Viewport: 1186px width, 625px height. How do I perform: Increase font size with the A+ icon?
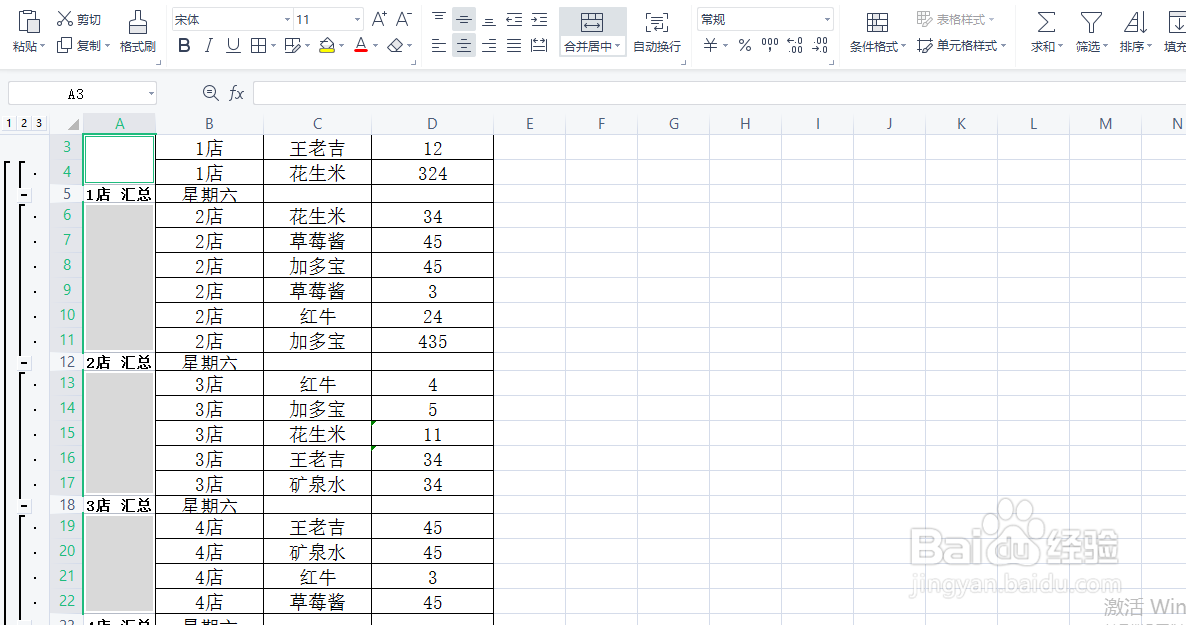[379, 19]
